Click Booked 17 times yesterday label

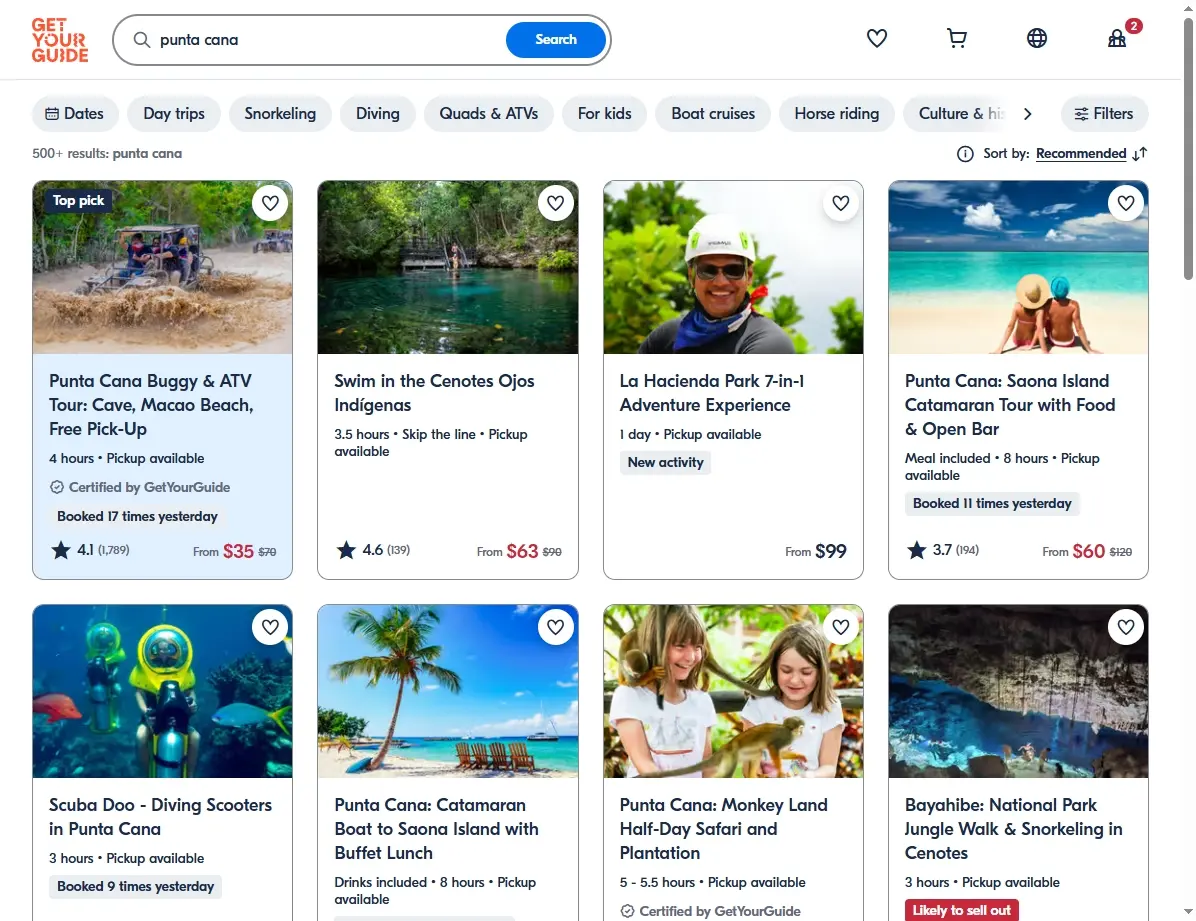tap(137, 517)
